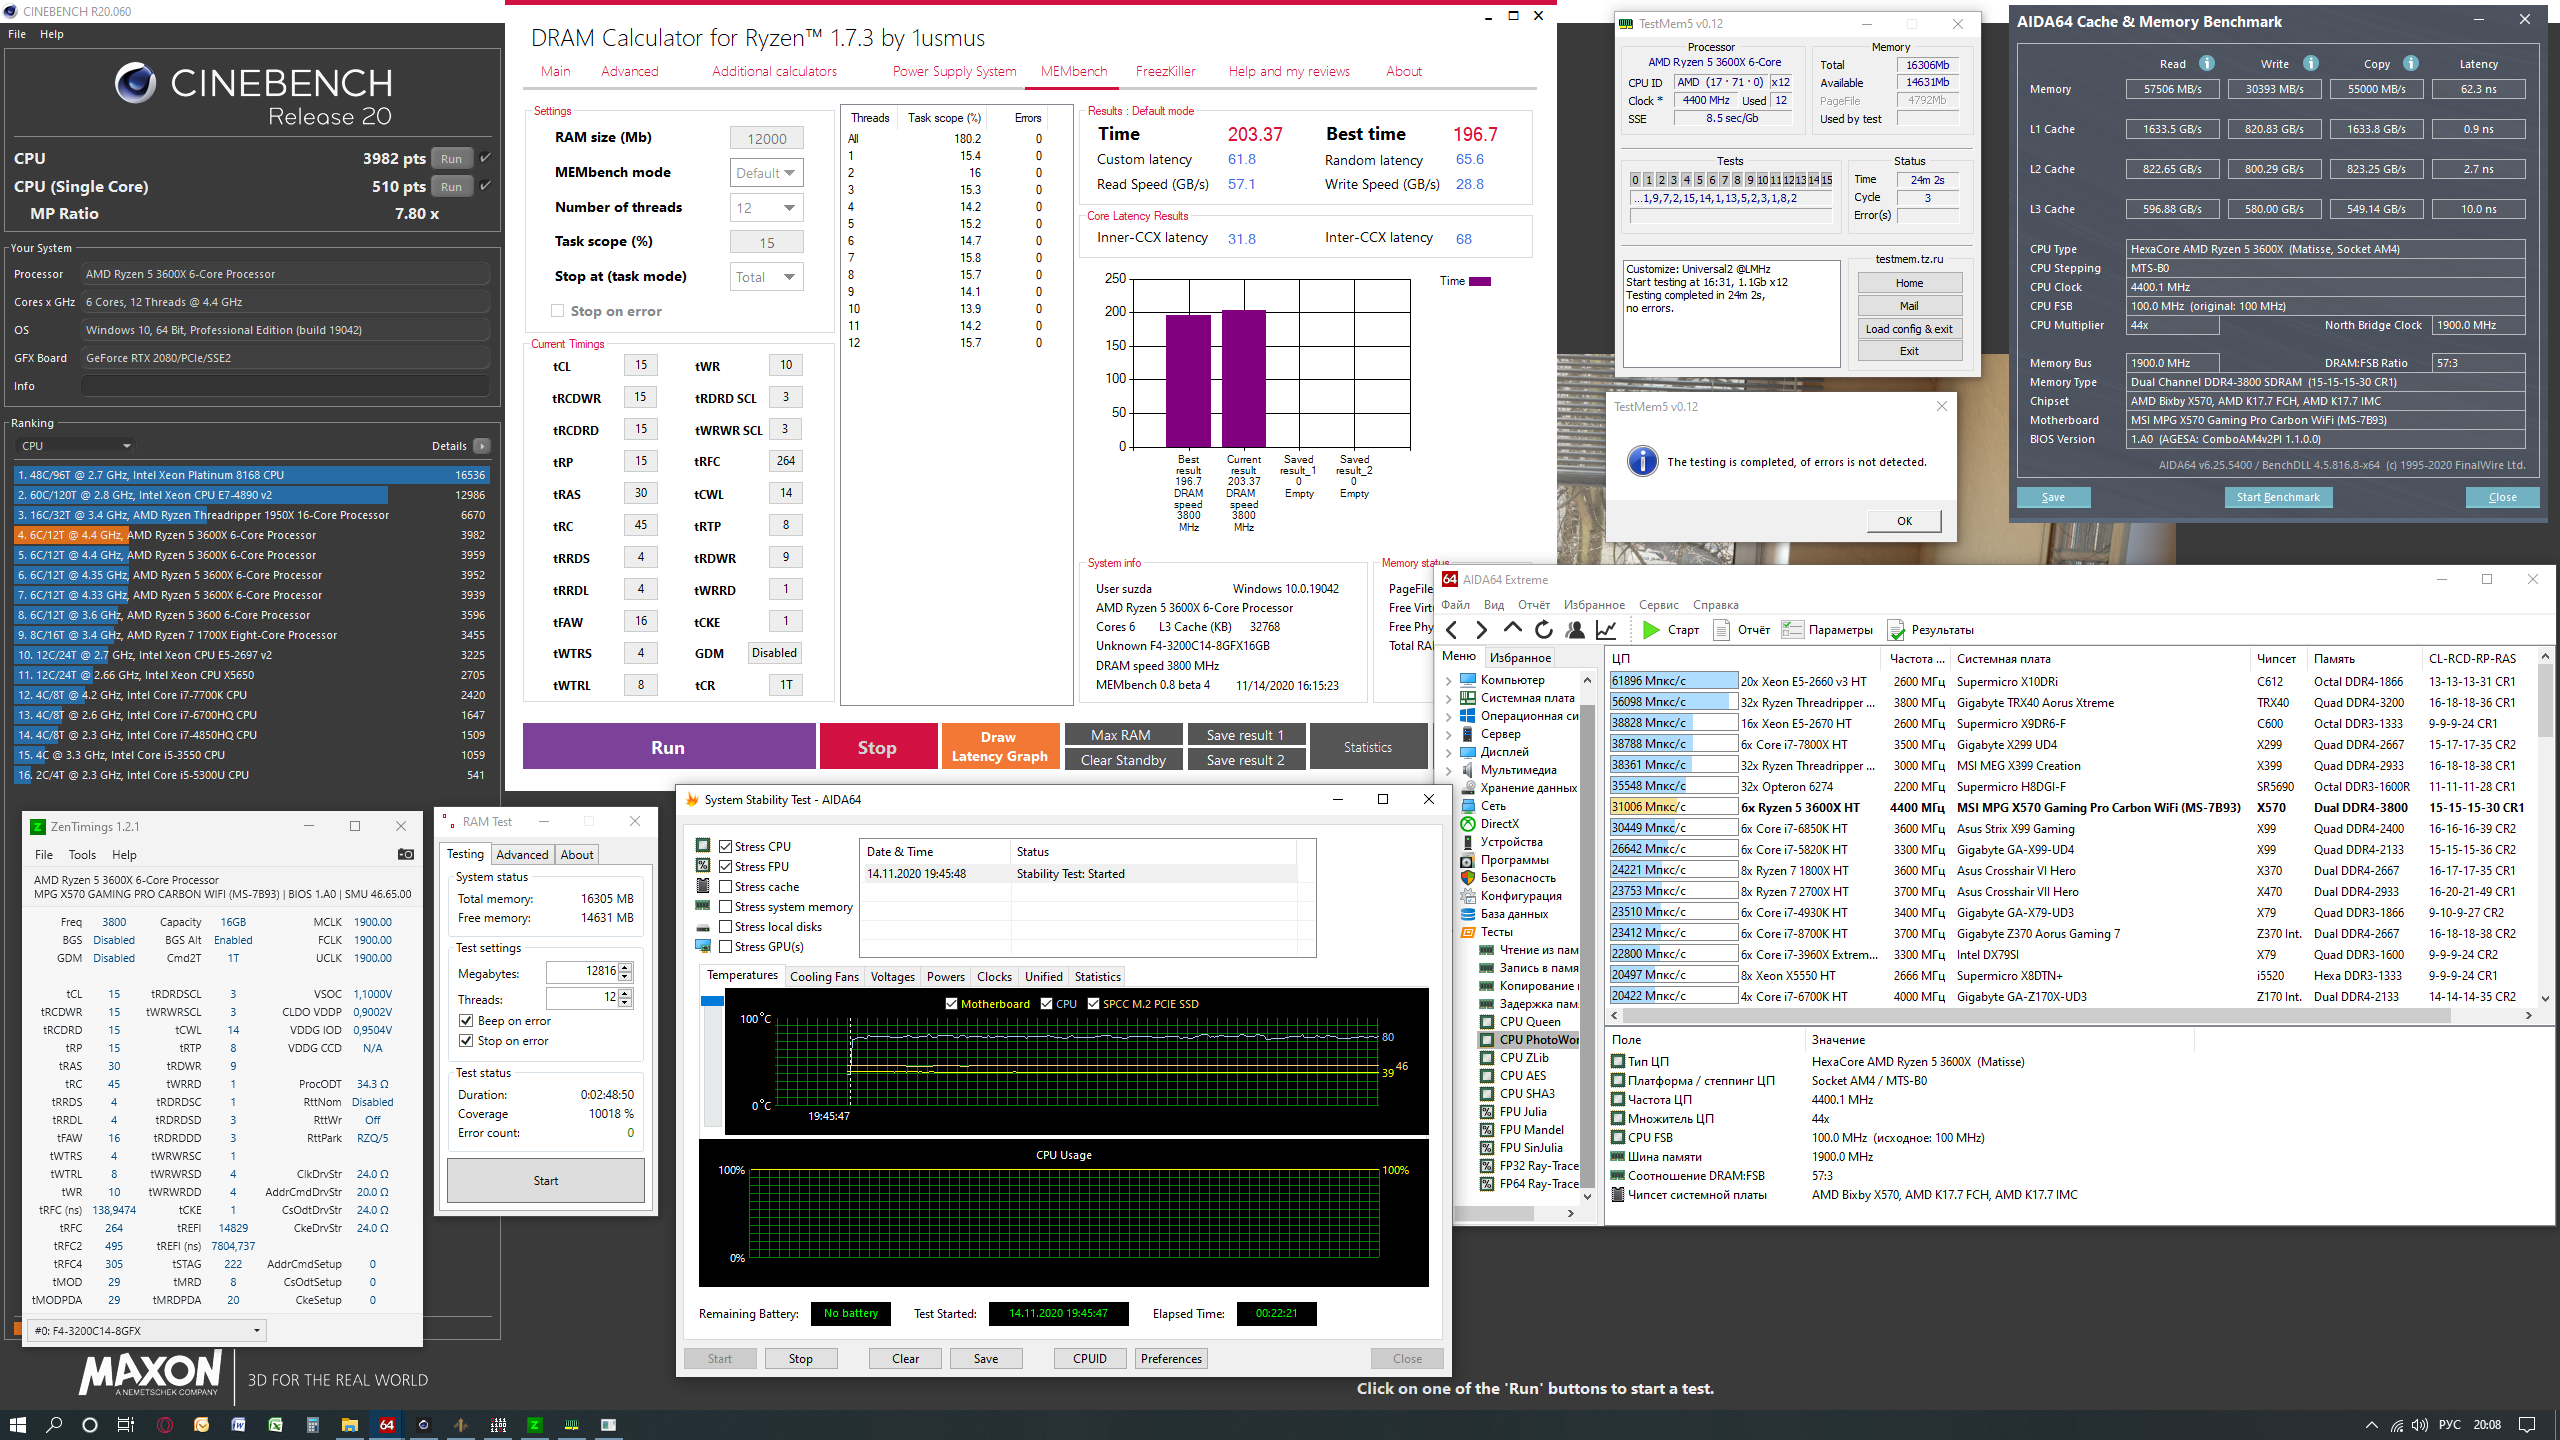This screenshot has height=1440, width=2560.
Task: Click Draw Latency Graph button
Action: coord(999,747)
